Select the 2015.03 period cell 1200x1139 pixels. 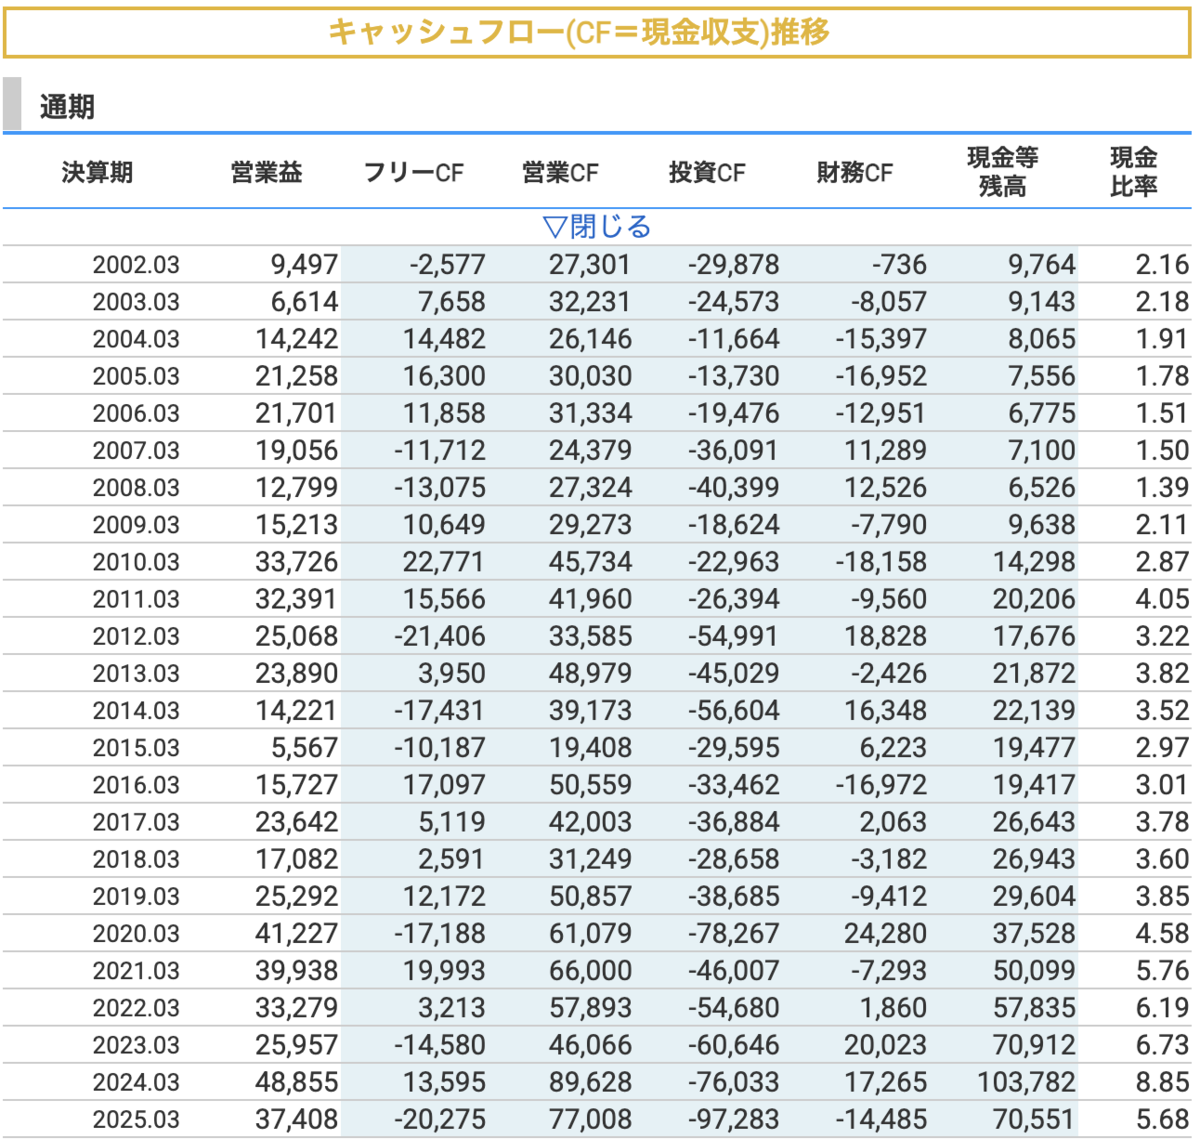click(136, 747)
